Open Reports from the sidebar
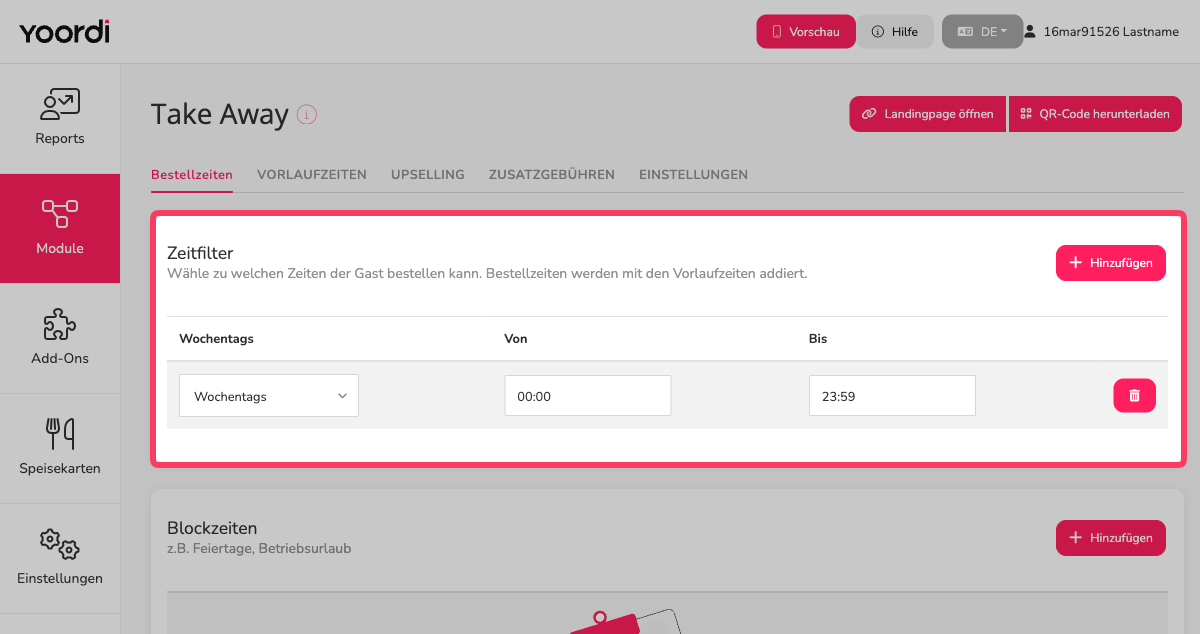 [60, 118]
